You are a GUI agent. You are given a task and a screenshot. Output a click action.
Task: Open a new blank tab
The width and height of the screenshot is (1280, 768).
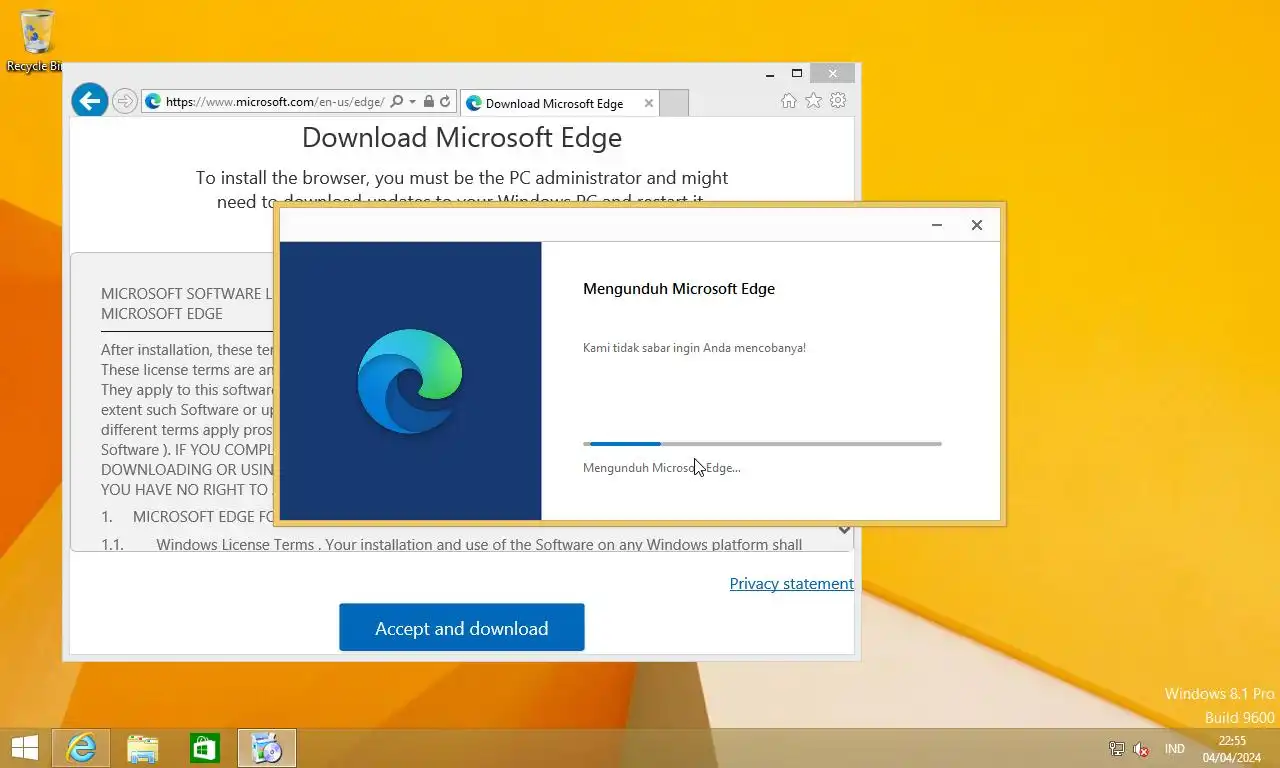coord(675,103)
